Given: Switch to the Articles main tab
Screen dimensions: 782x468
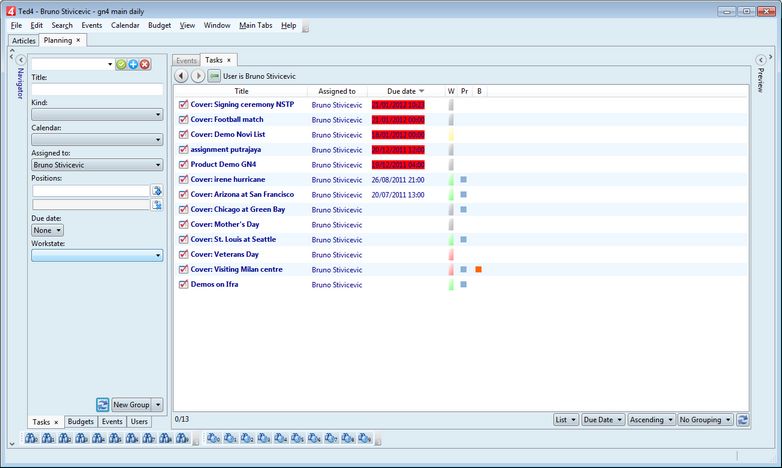Looking at the screenshot, I should pos(23,41).
